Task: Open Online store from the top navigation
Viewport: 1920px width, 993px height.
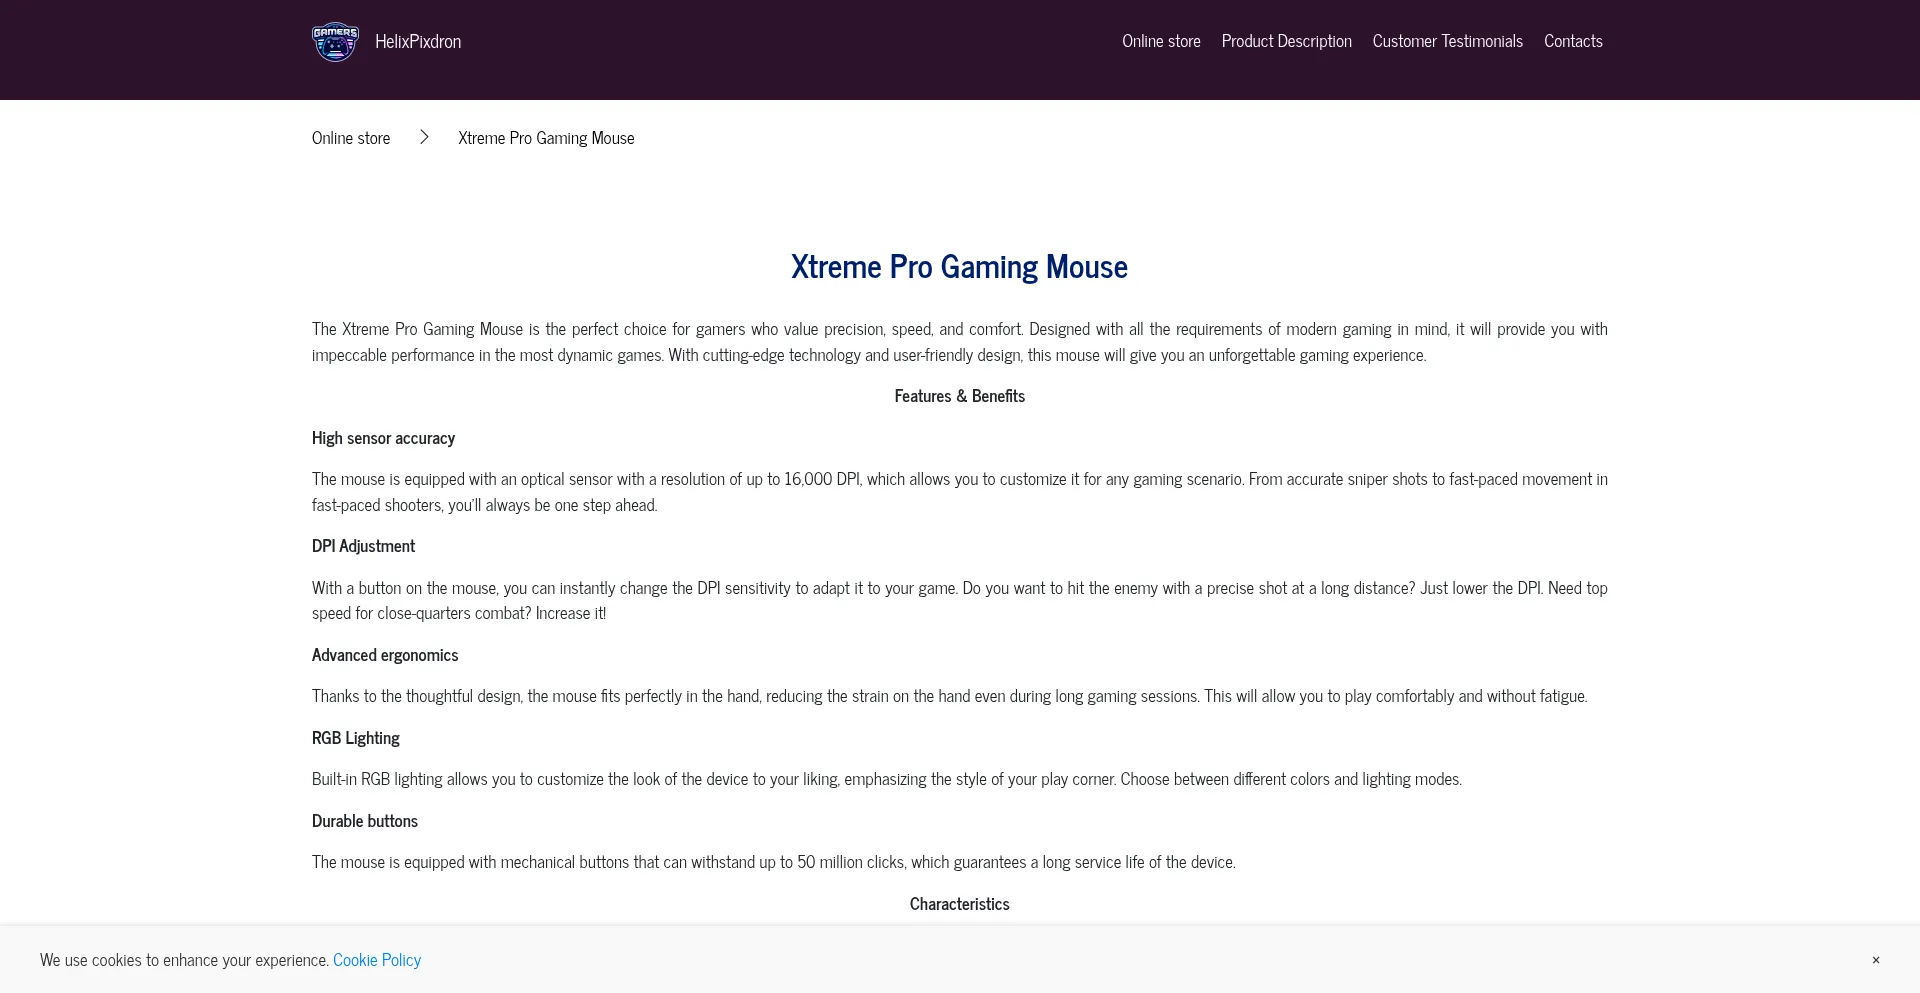Action: 1160,40
